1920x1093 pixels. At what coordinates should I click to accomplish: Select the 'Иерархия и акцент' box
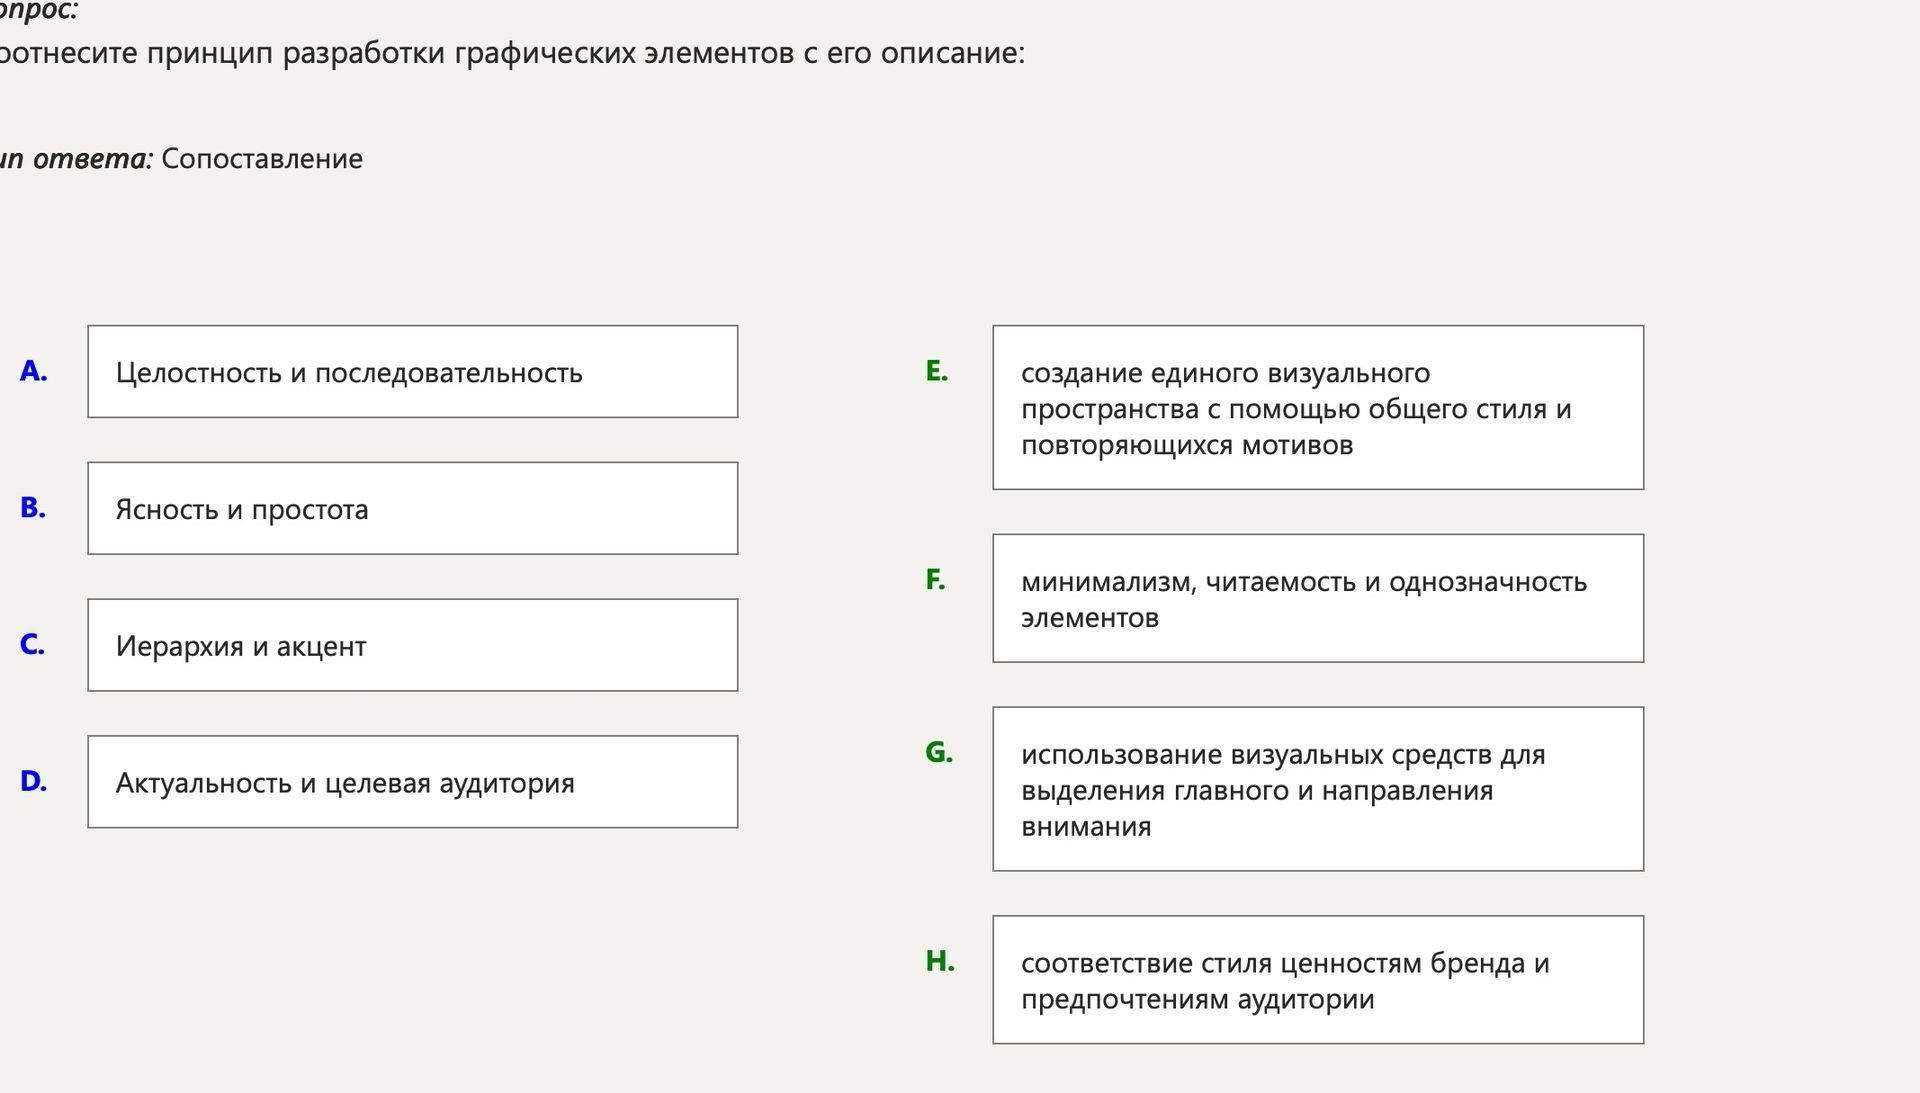pos(412,645)
